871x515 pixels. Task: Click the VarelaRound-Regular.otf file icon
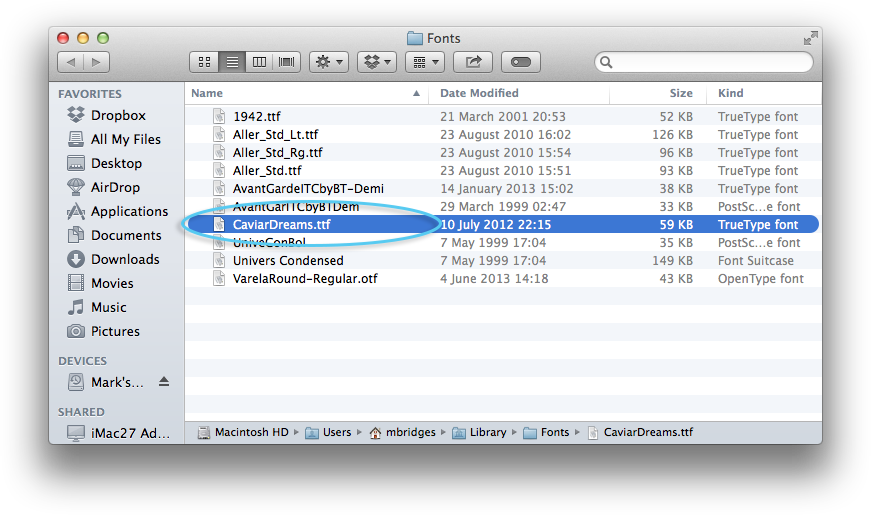pos(219,278)
